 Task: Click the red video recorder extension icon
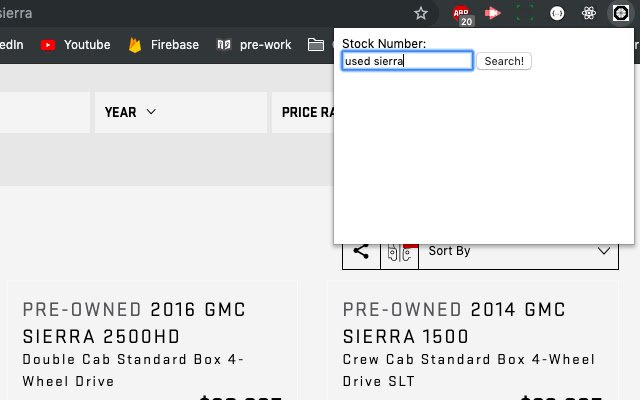(493, 13)
